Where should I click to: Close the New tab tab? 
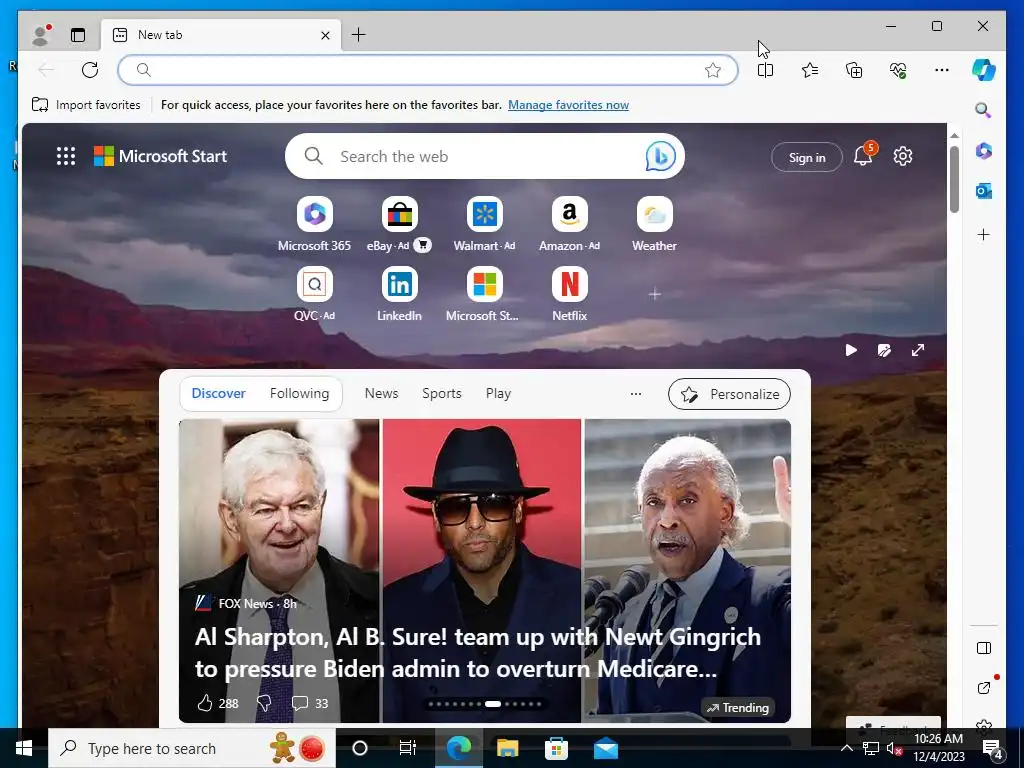(x=325, y=35)
